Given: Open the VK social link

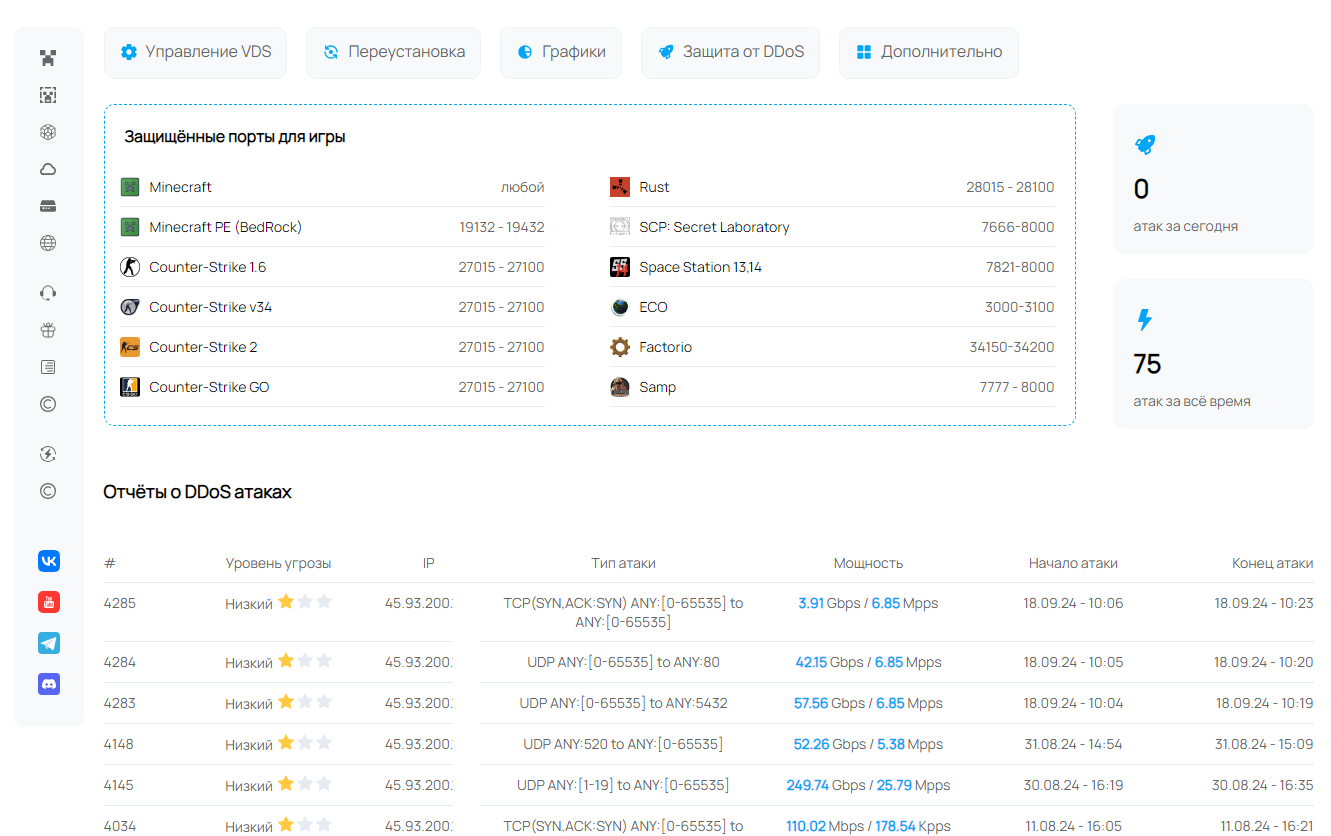Looking at the screenshot, I should pos(49,561).
